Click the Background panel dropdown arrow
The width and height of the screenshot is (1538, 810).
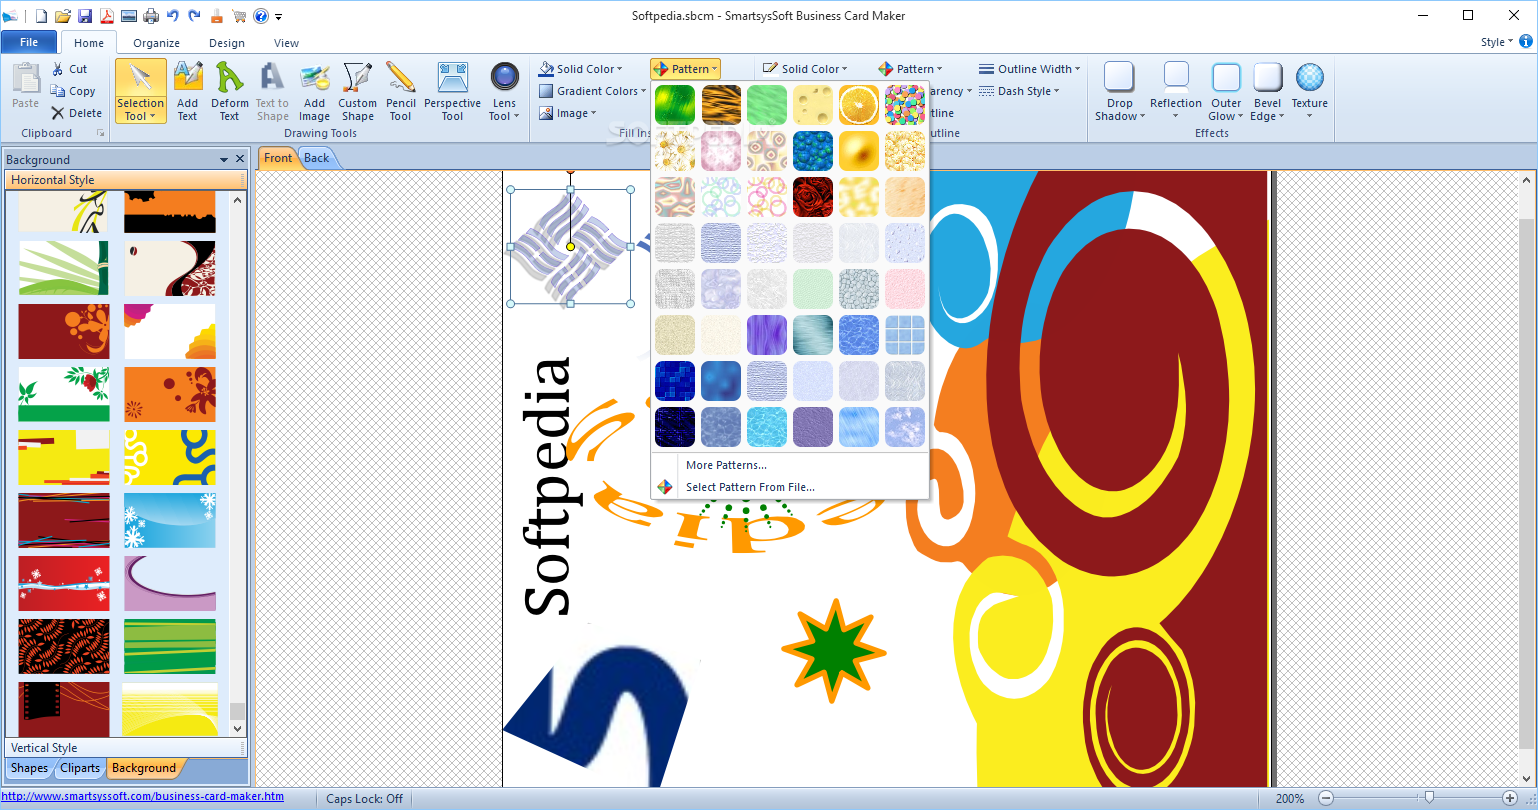point(224,159)
